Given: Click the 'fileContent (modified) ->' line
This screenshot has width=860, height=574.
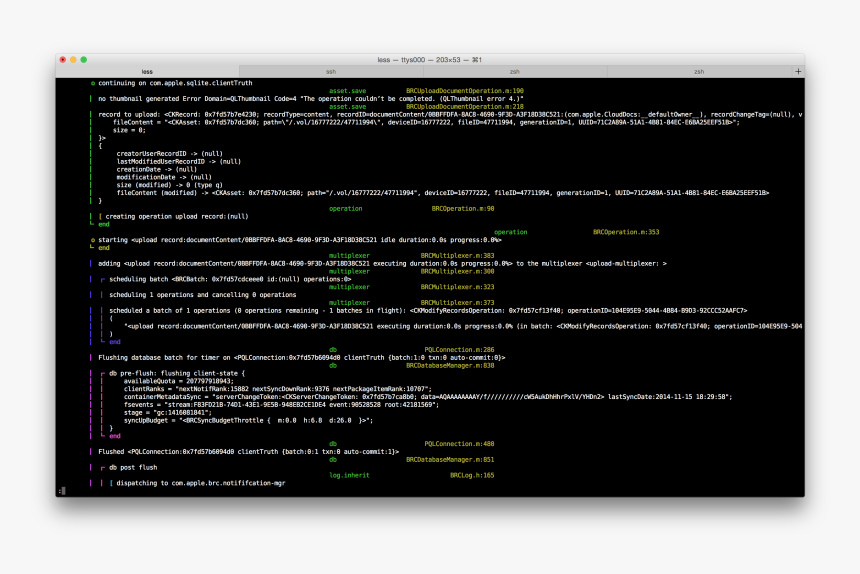Looking at the screenshot, I should [443, 193].
